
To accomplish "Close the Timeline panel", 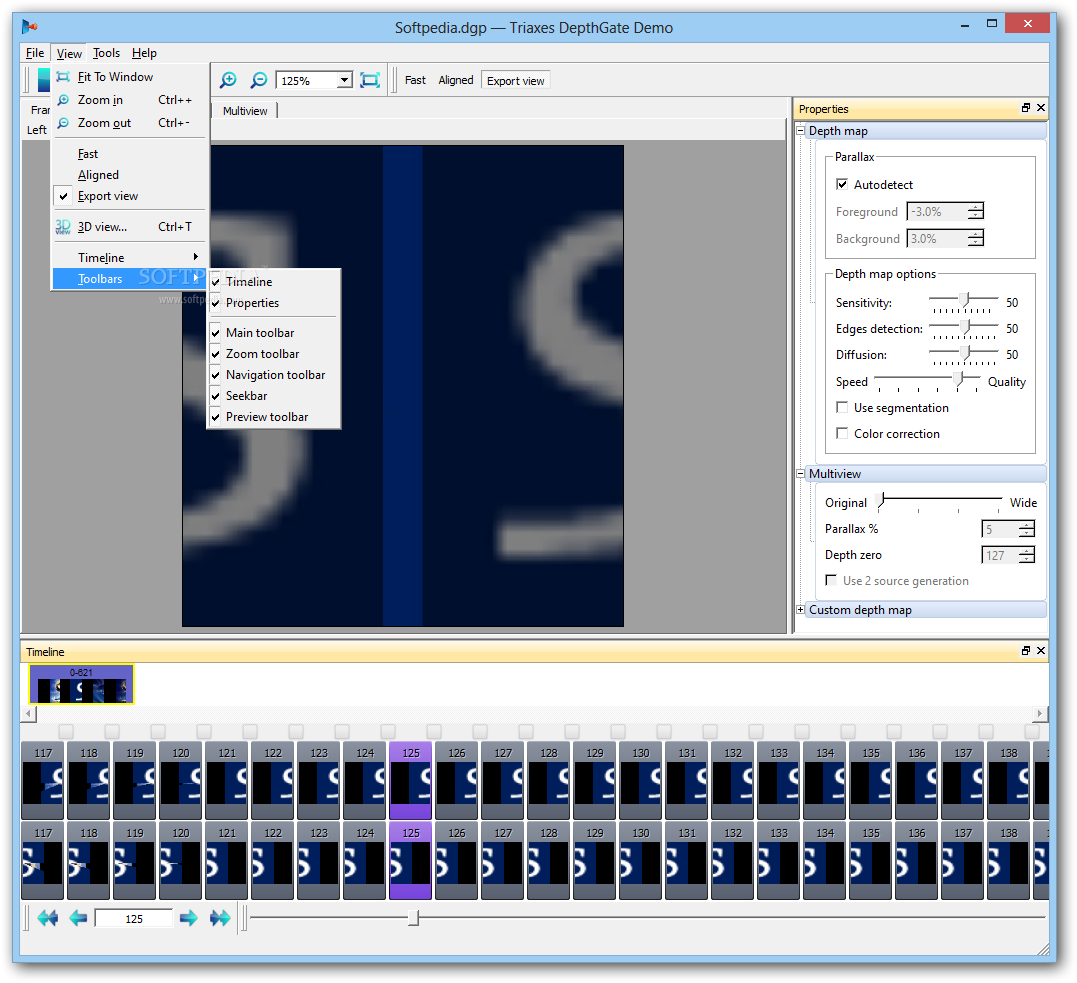I will point(1041,651).
